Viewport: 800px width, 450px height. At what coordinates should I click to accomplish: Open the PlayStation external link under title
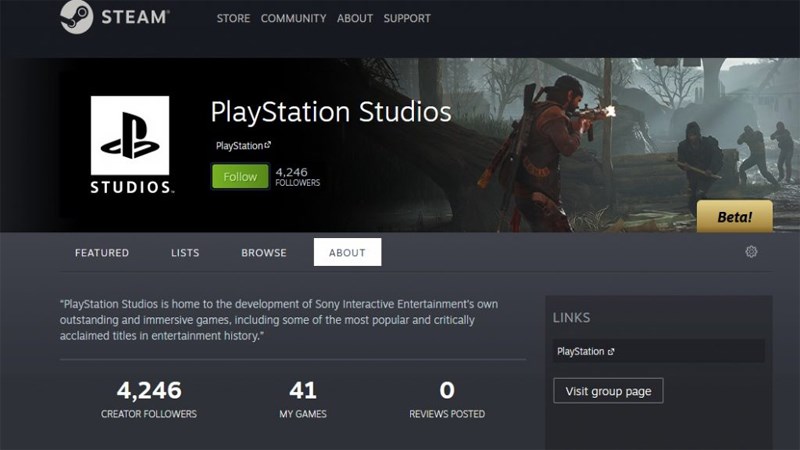click(x=243, y=146)
